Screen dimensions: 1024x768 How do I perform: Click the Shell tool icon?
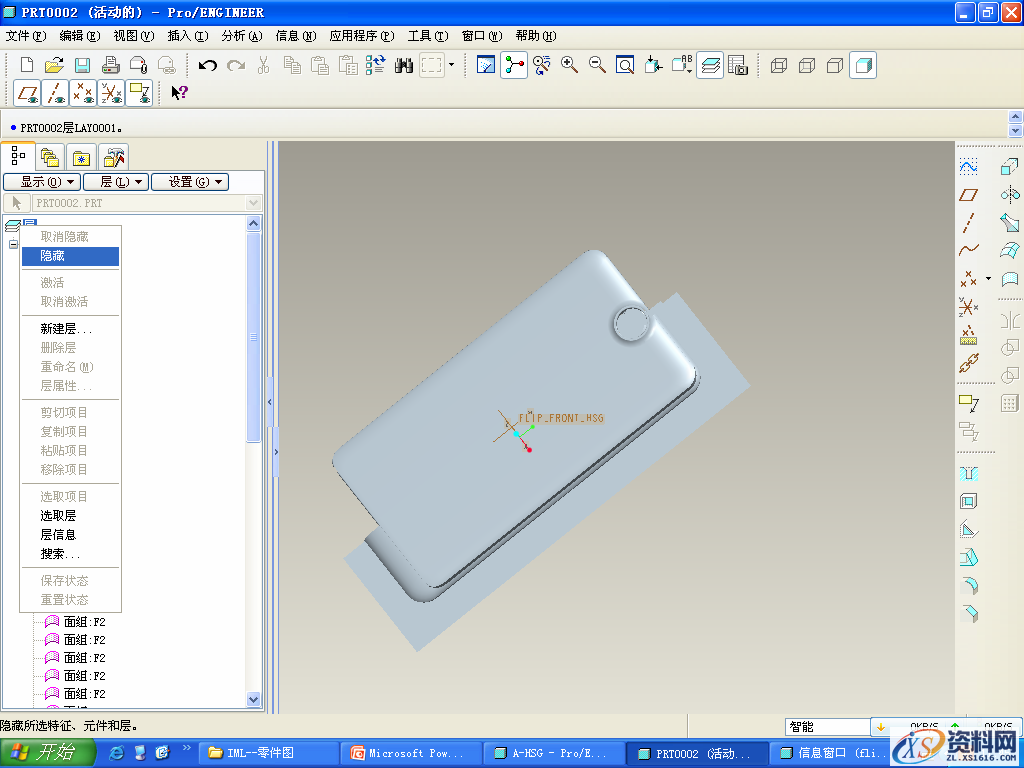968,502
